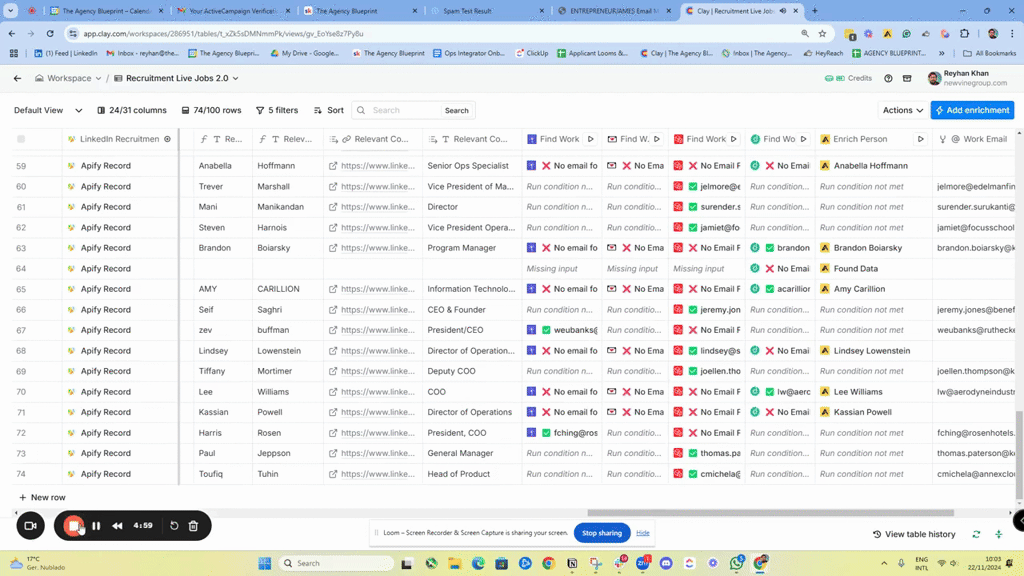This screenshot has height=576, width=1024.
Task: Click the Credits icon in header
Action: coord(853,78)
